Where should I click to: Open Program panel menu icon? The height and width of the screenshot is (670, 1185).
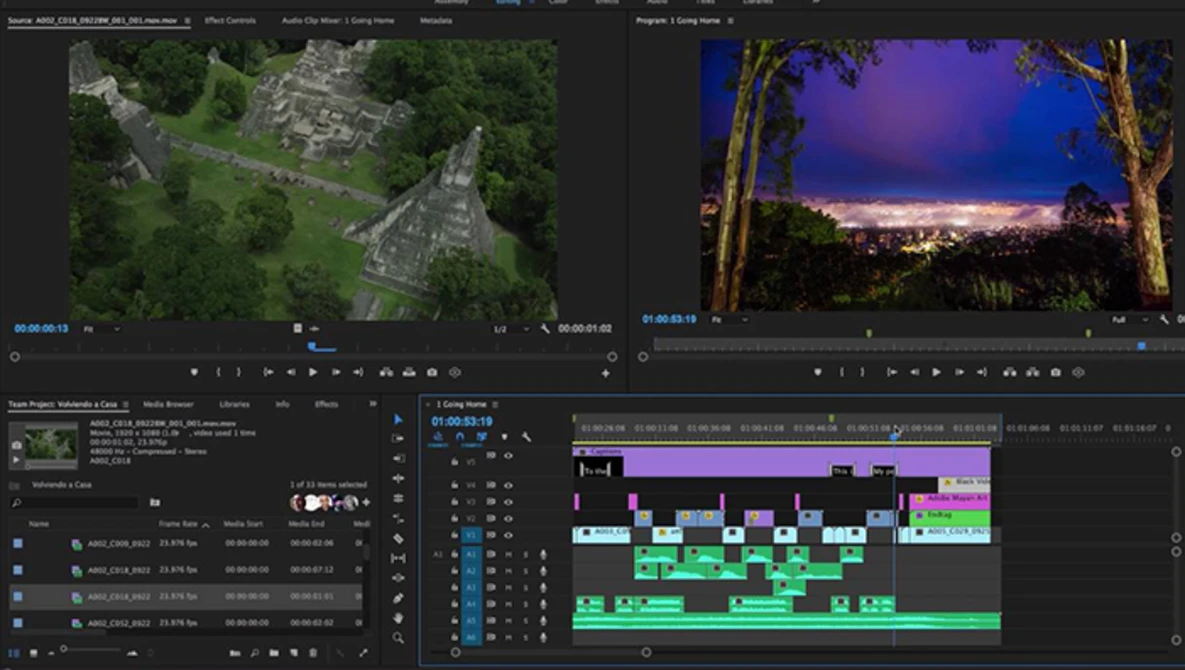tap(730, 21)
